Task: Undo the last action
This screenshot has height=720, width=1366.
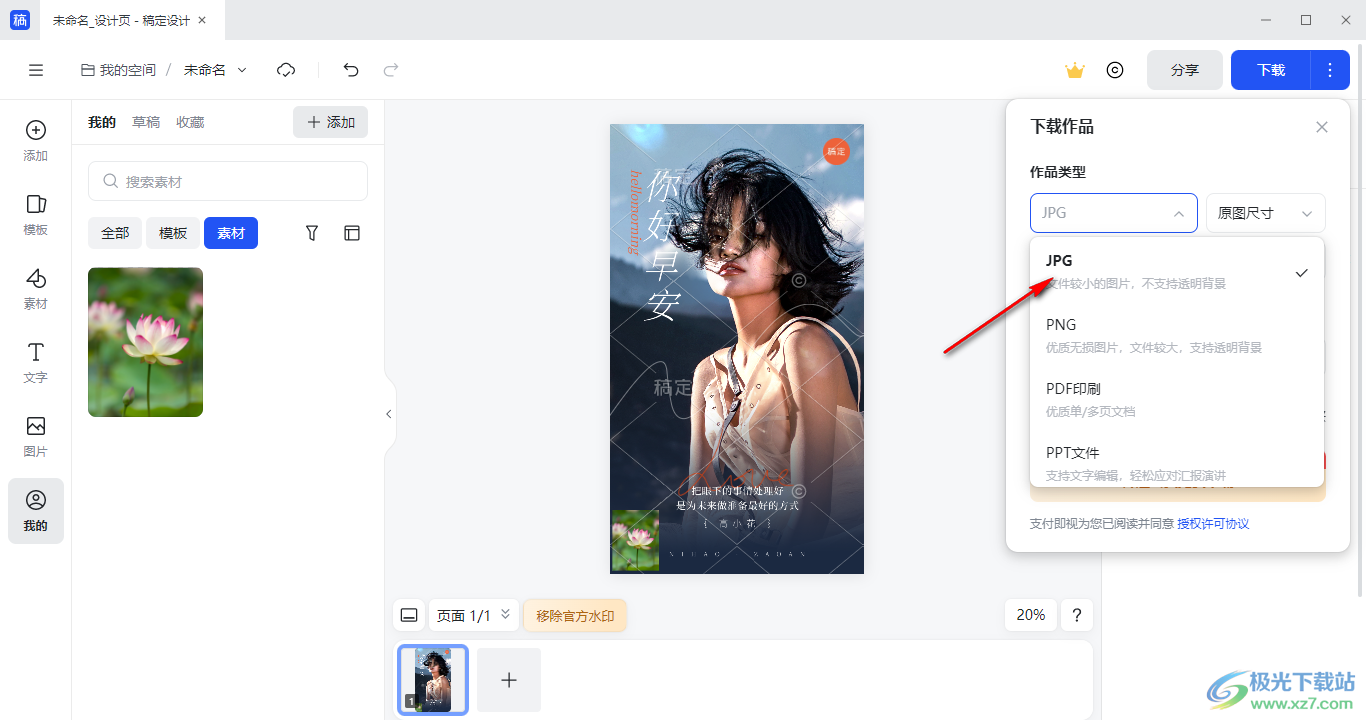Action: click(351, 70)
